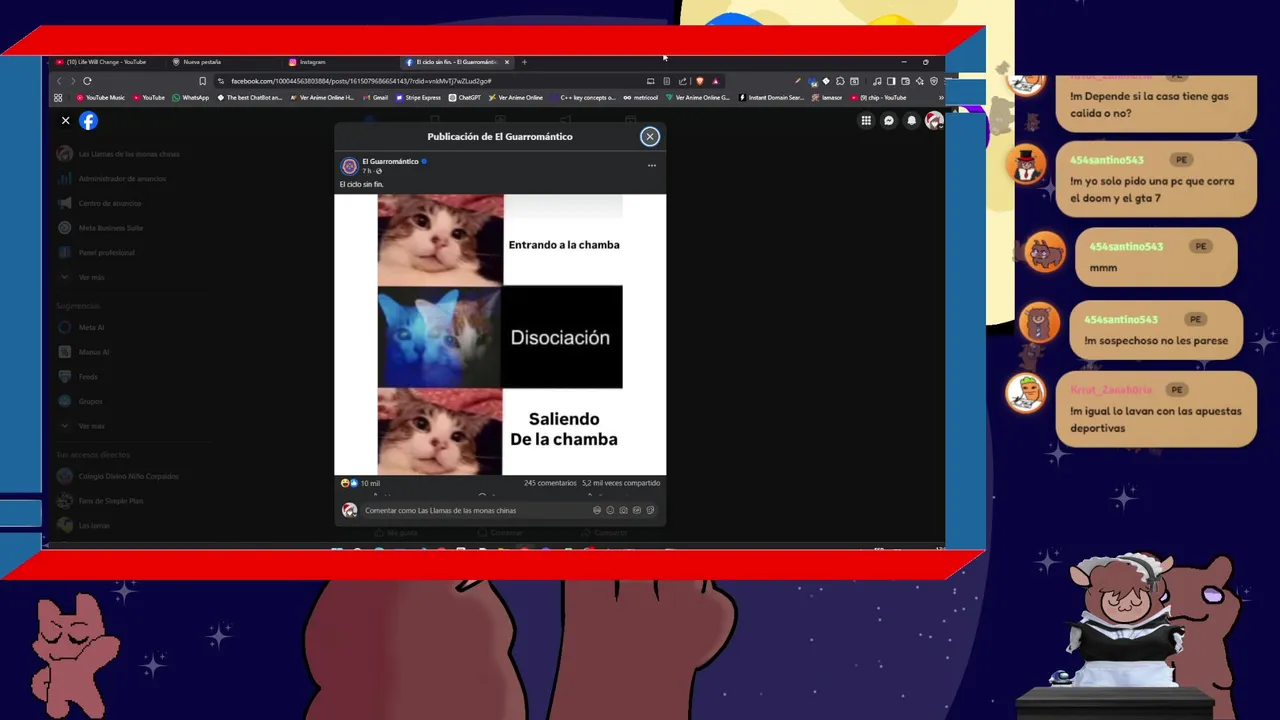The width and height of the screenshot is (1280, 720).
Task: Close the El ciclo sin fin Facebook tab
Action: click(x=507, y=62)
